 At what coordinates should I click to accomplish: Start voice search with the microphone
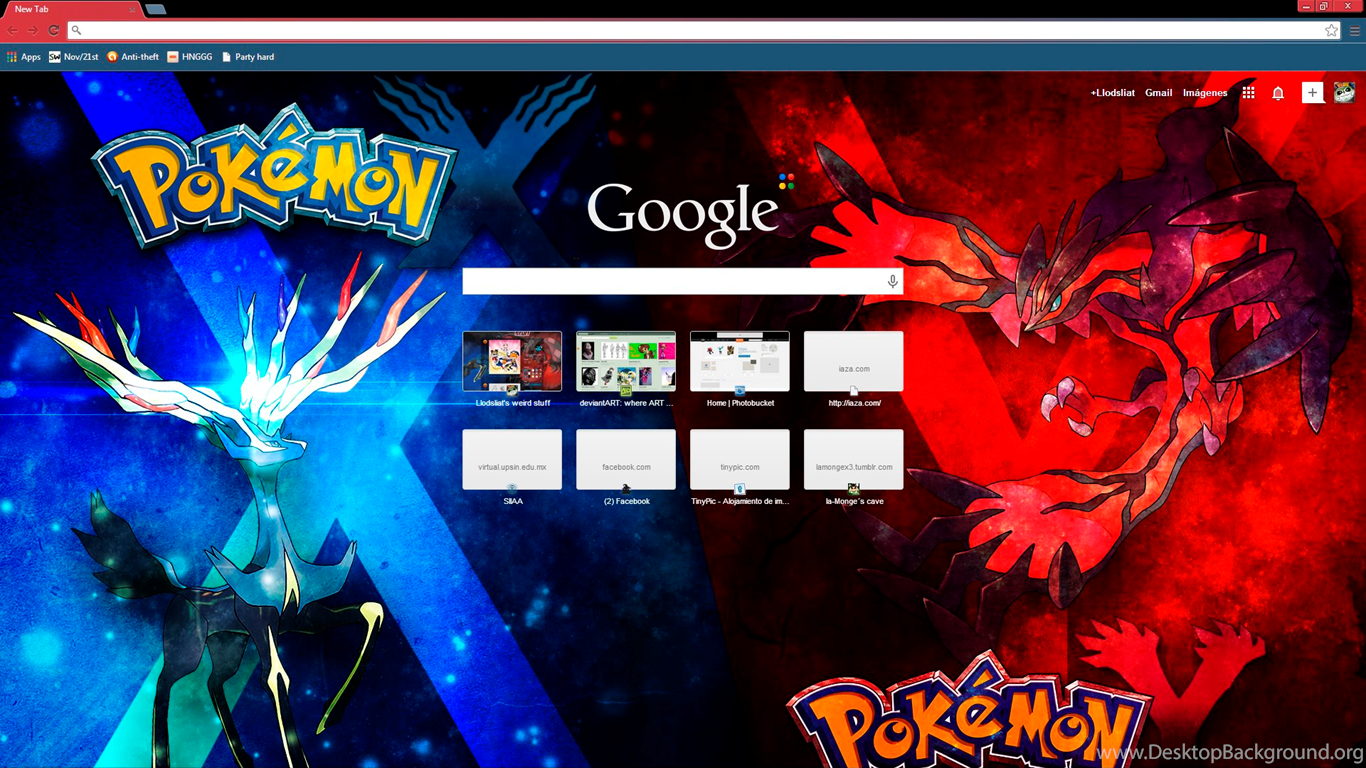(x=893, y=282)
